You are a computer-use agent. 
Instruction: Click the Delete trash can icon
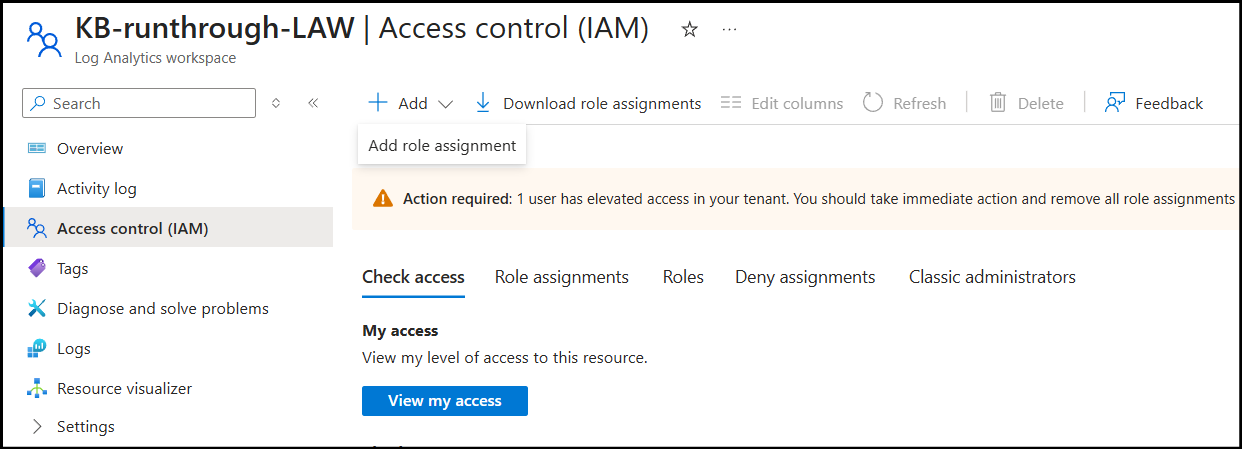point(997,103)
